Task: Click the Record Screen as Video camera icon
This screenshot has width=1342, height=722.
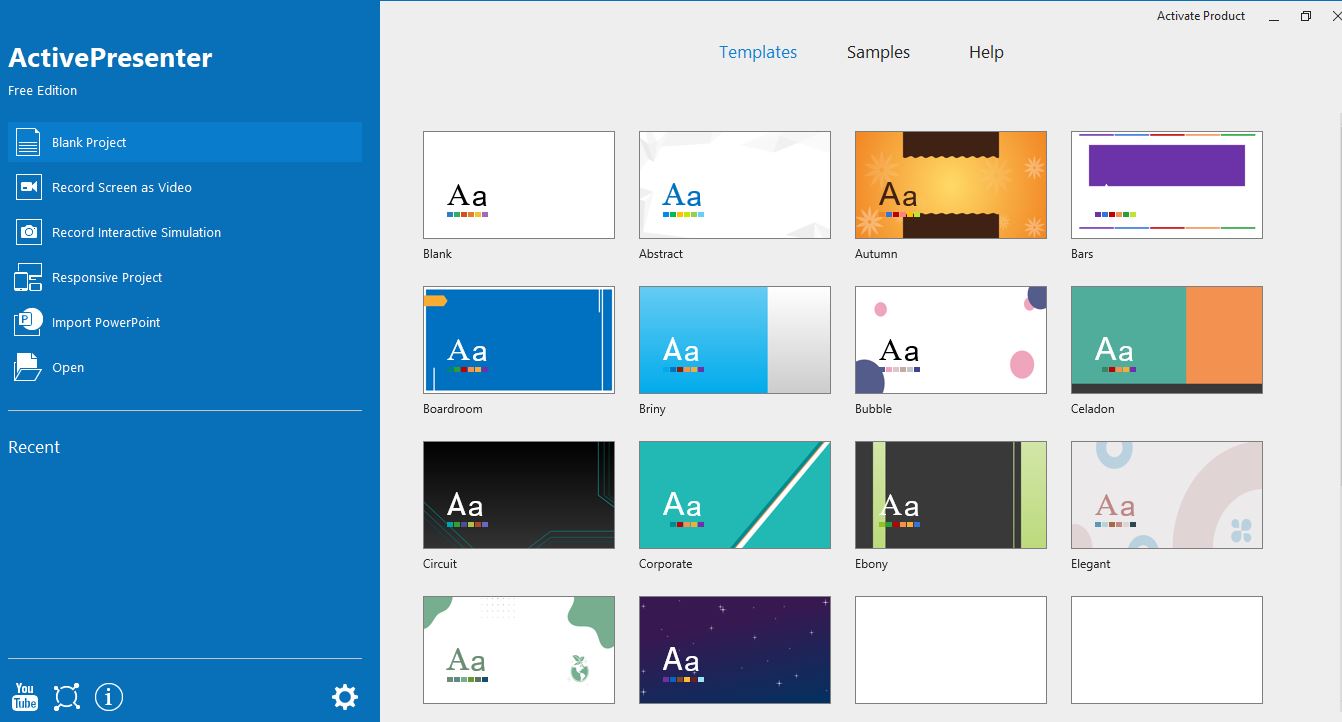Action: click(x=28, y=187)
